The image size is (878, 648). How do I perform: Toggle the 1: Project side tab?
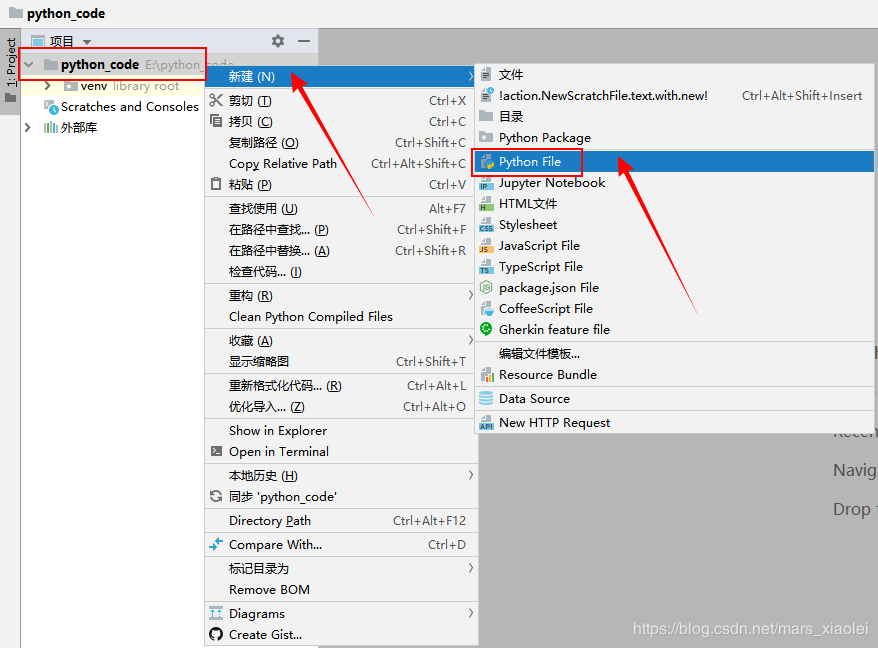[11, 63]
